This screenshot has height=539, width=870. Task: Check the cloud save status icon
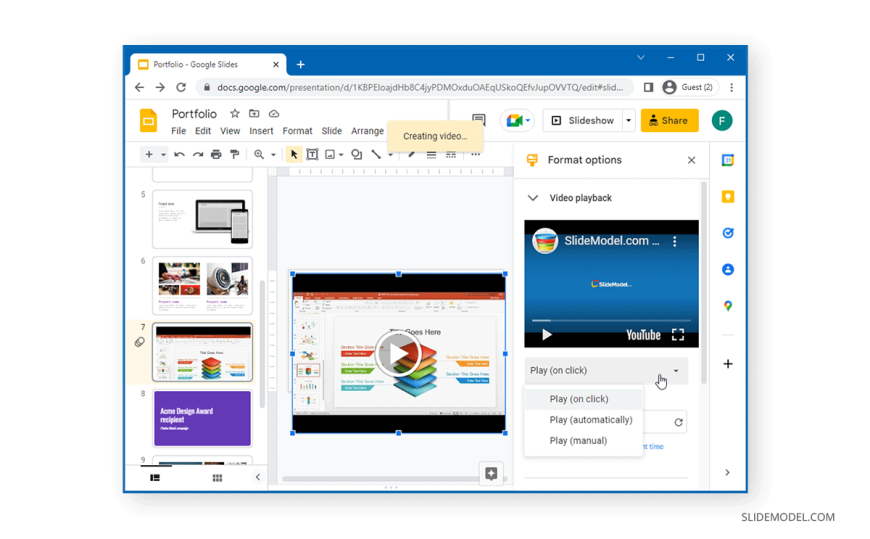pos(274,113)
